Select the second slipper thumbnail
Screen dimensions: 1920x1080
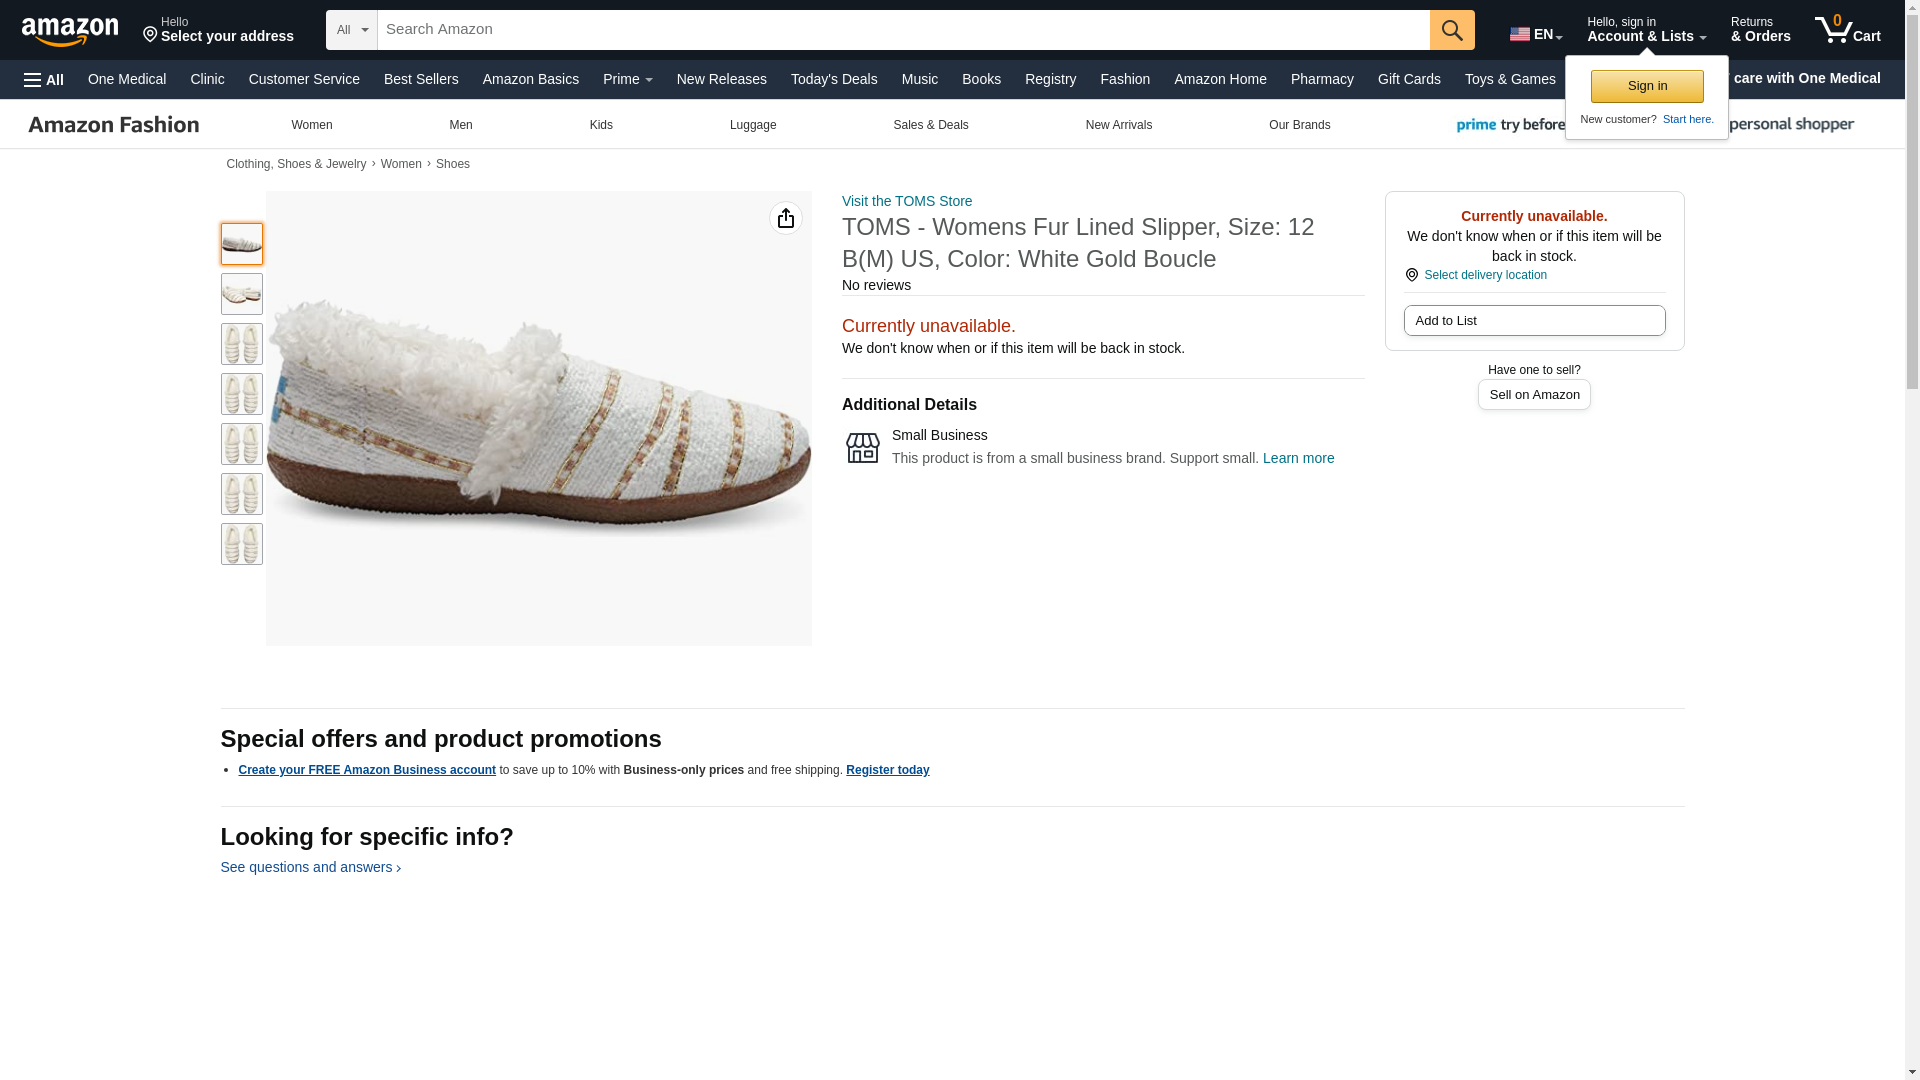click(241, 294)
